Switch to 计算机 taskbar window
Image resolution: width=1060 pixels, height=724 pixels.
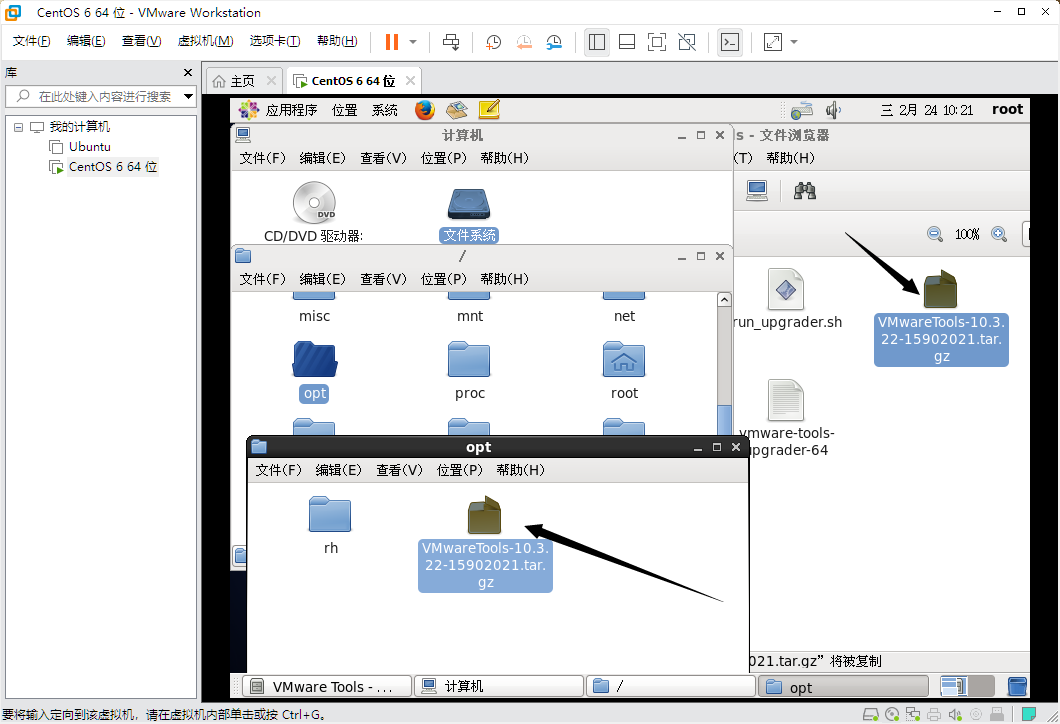click(x=499, y=687)
